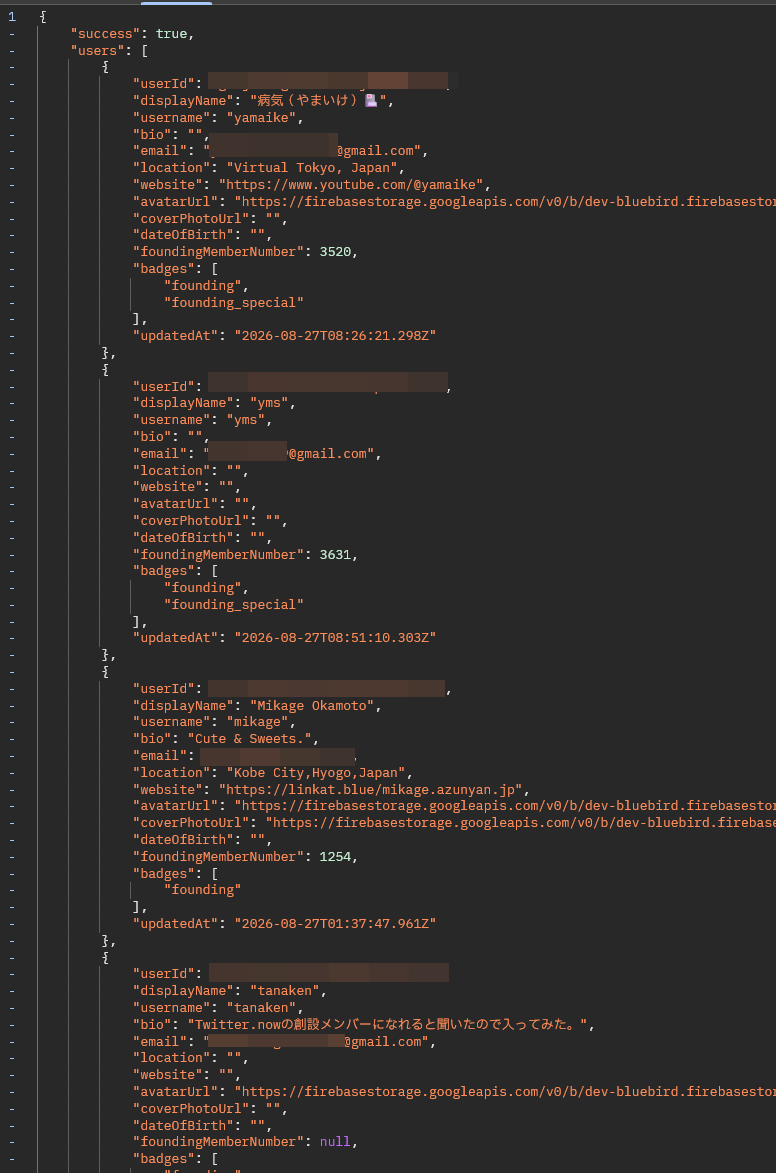Click coverPhotoUrl firebase link in Mikage block

(521, 823)
